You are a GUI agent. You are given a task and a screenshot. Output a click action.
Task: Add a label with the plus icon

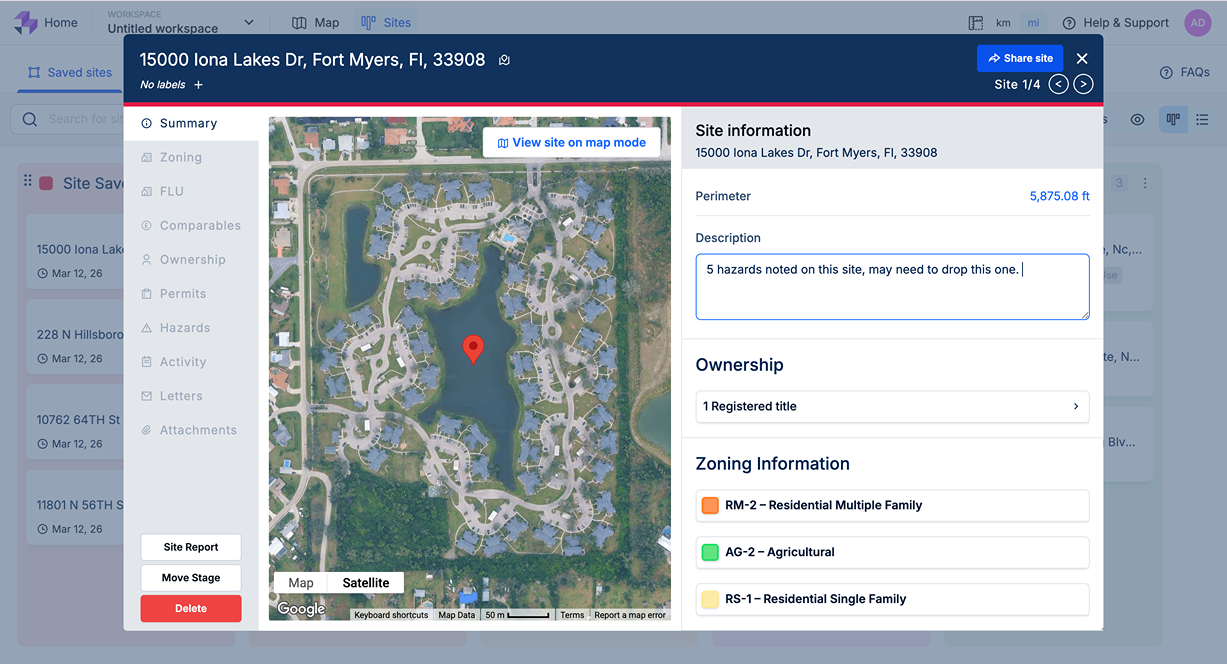(198, 85)
